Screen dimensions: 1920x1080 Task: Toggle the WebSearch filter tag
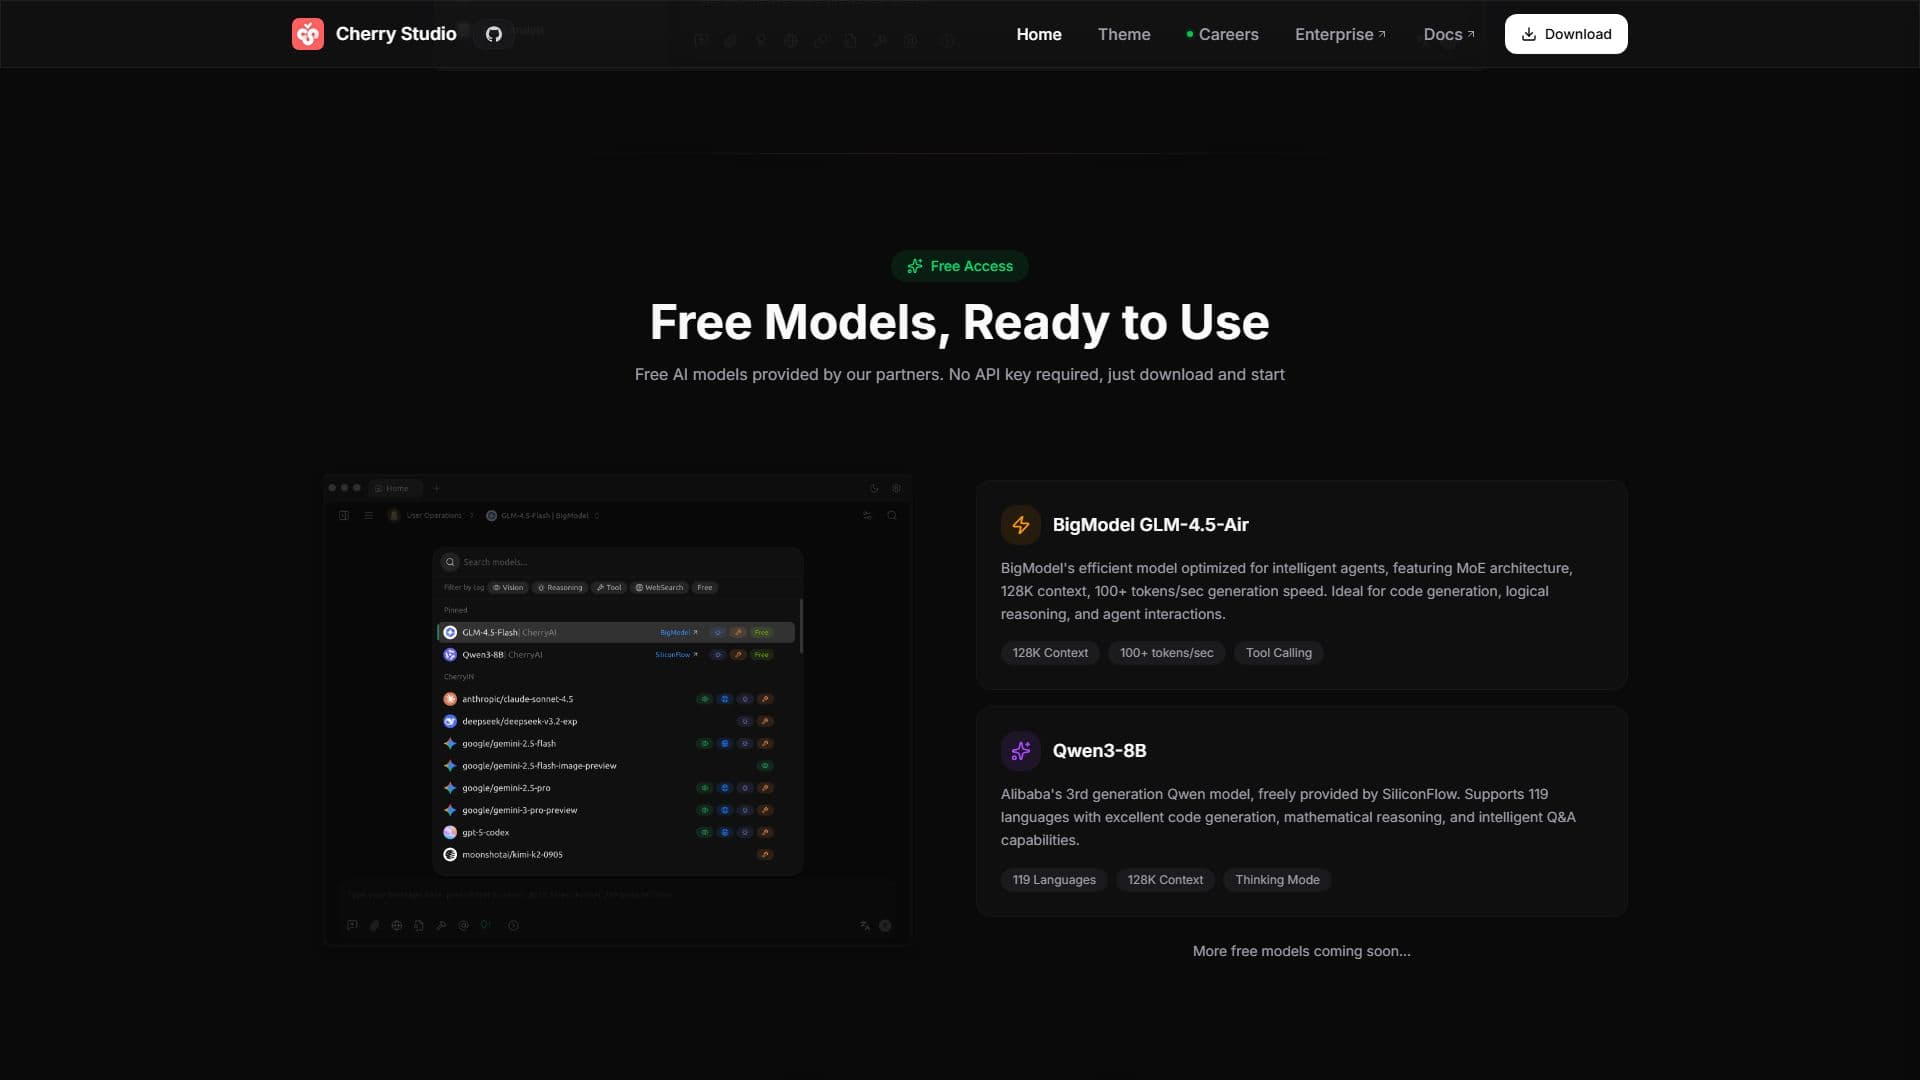pos(659,588)
